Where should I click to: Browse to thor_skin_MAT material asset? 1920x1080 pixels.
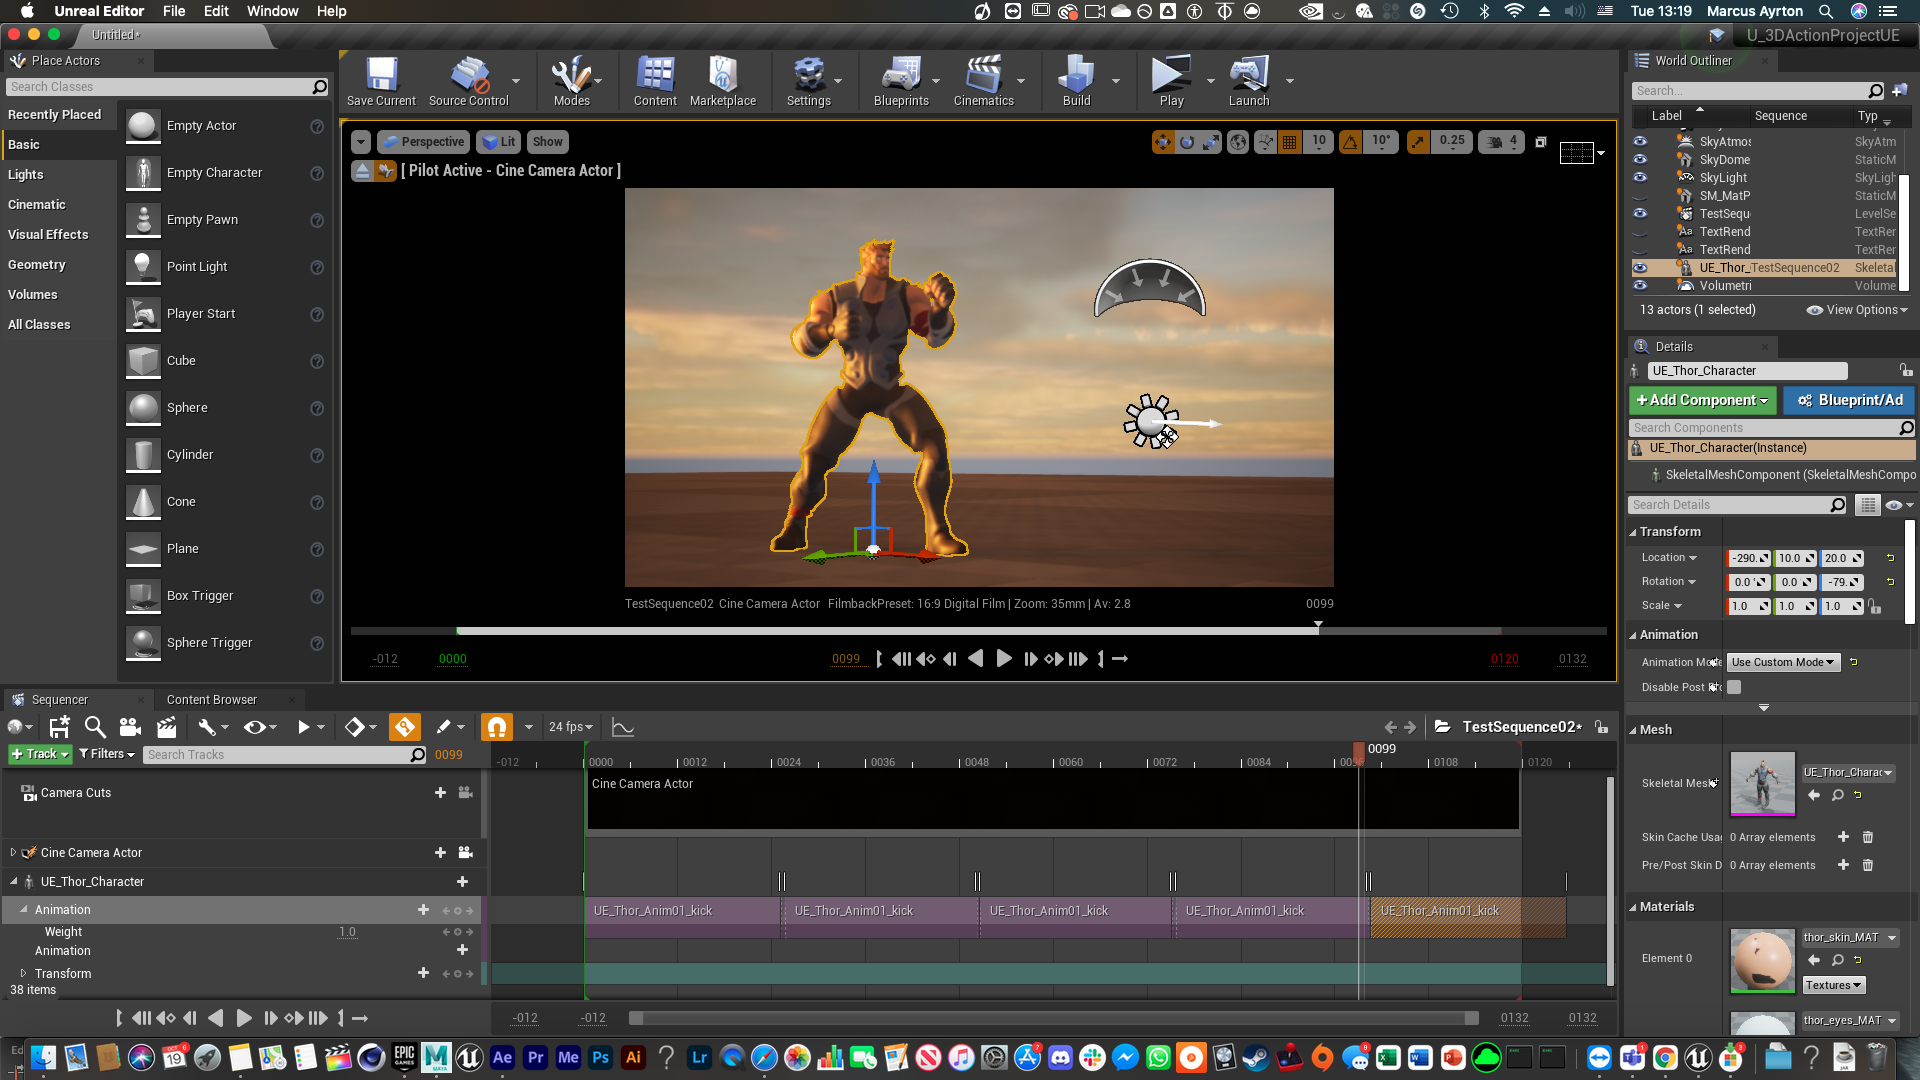[x=1837, y=960]
